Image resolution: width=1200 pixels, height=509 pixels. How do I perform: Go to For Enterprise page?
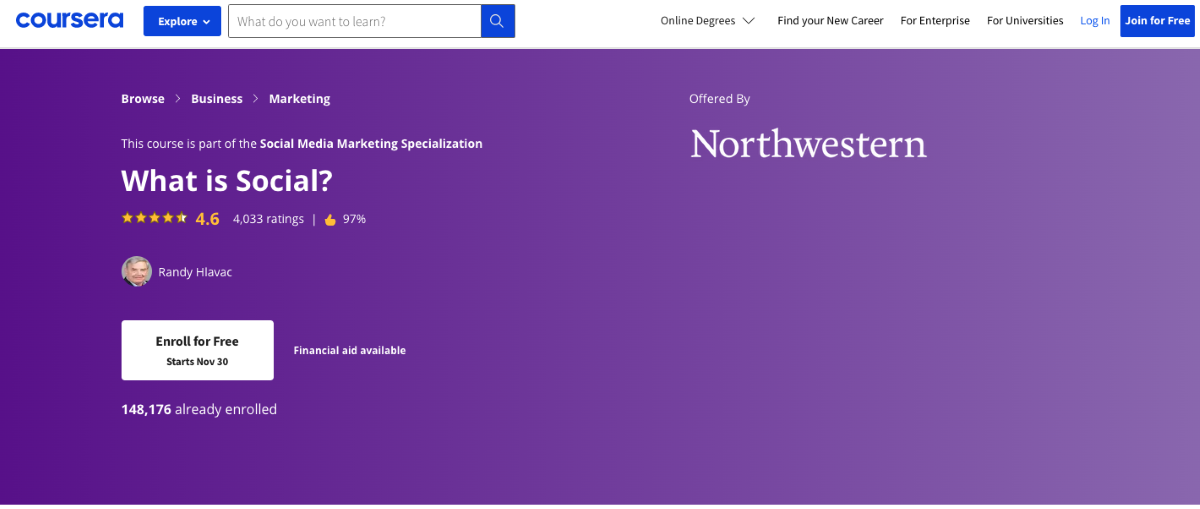935,21
